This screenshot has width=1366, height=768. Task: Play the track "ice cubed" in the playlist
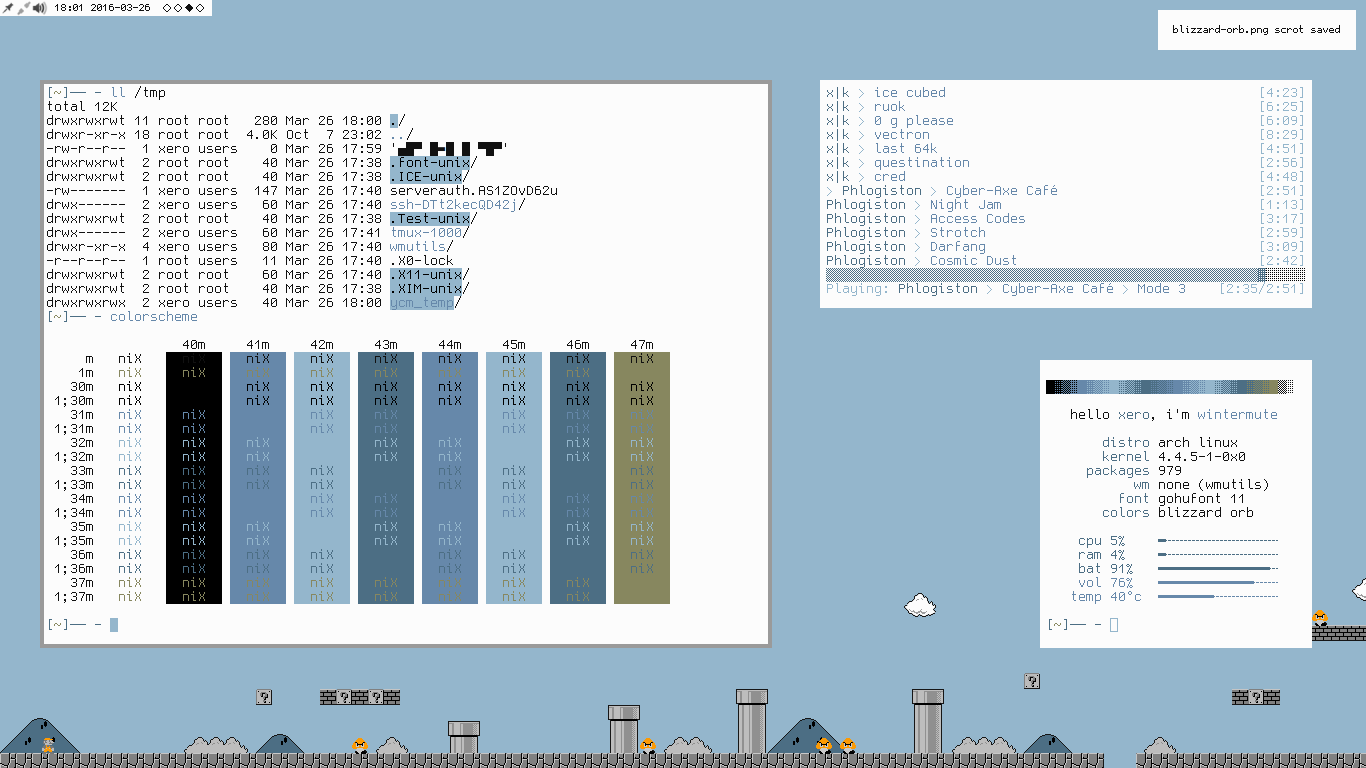pyautogui.click(x=909, y=93)
